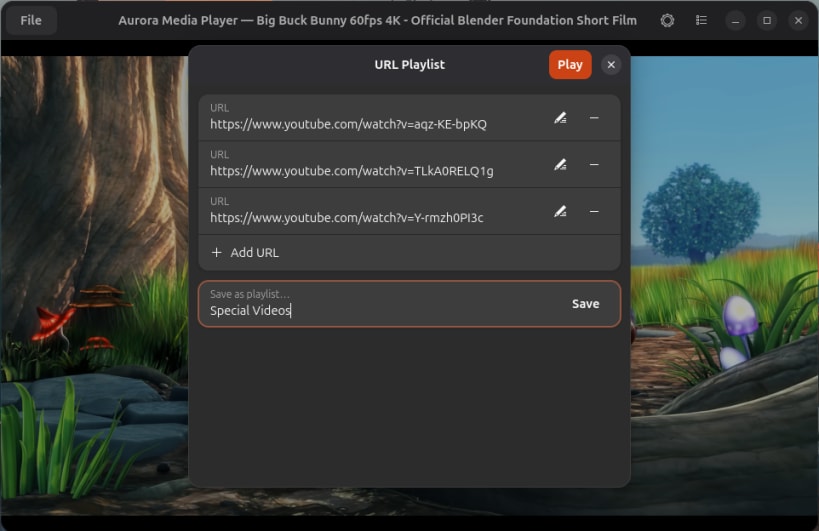This screenshot has width=819, height=531.
Task: Close the URL Playlist dialog
Action: click(x=611, y=65)
